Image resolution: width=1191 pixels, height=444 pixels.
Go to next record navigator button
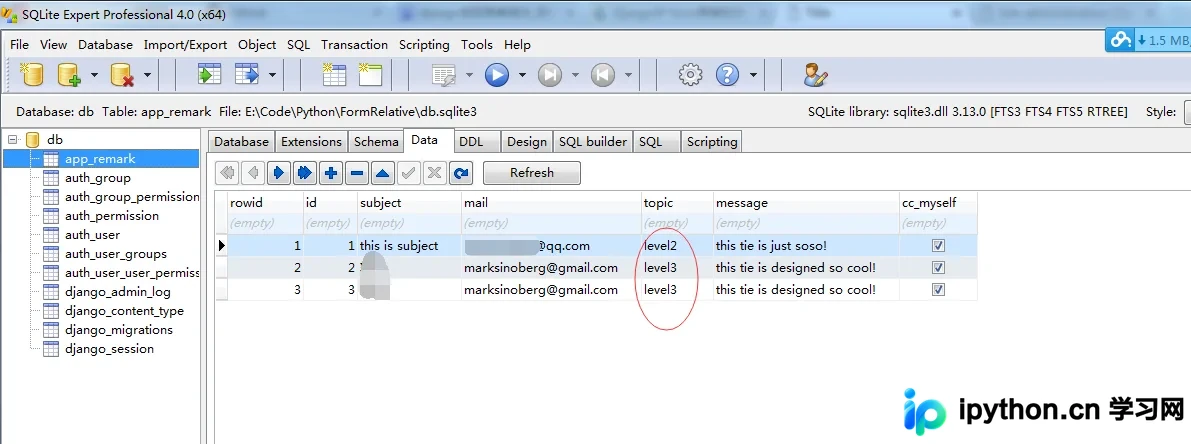pyautogui.click(x=279, y=173)
